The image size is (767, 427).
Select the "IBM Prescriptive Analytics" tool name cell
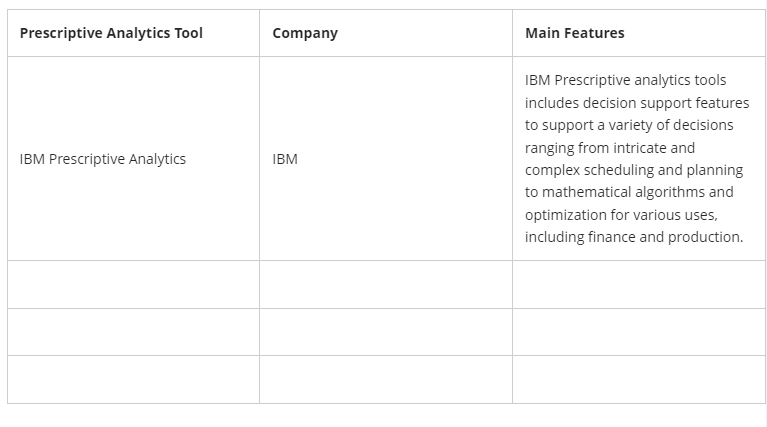tap(103, 159)
